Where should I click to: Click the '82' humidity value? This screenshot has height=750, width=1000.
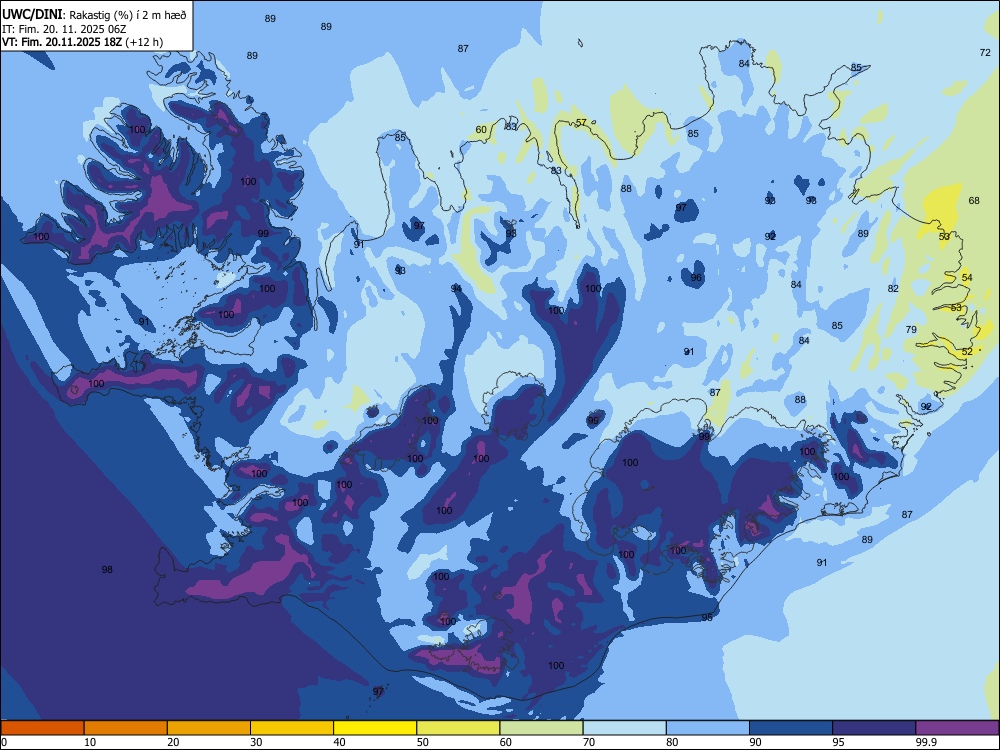[x=893, y=288]
